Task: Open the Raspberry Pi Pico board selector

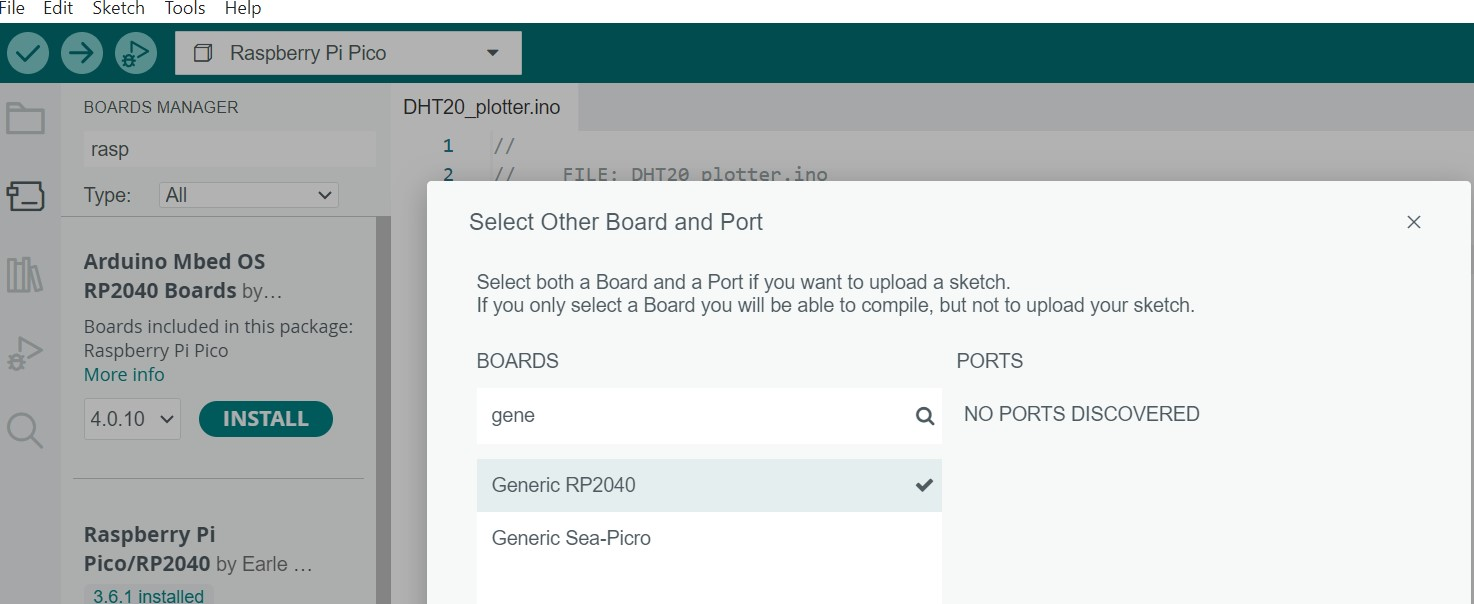Action: (348, 53)
